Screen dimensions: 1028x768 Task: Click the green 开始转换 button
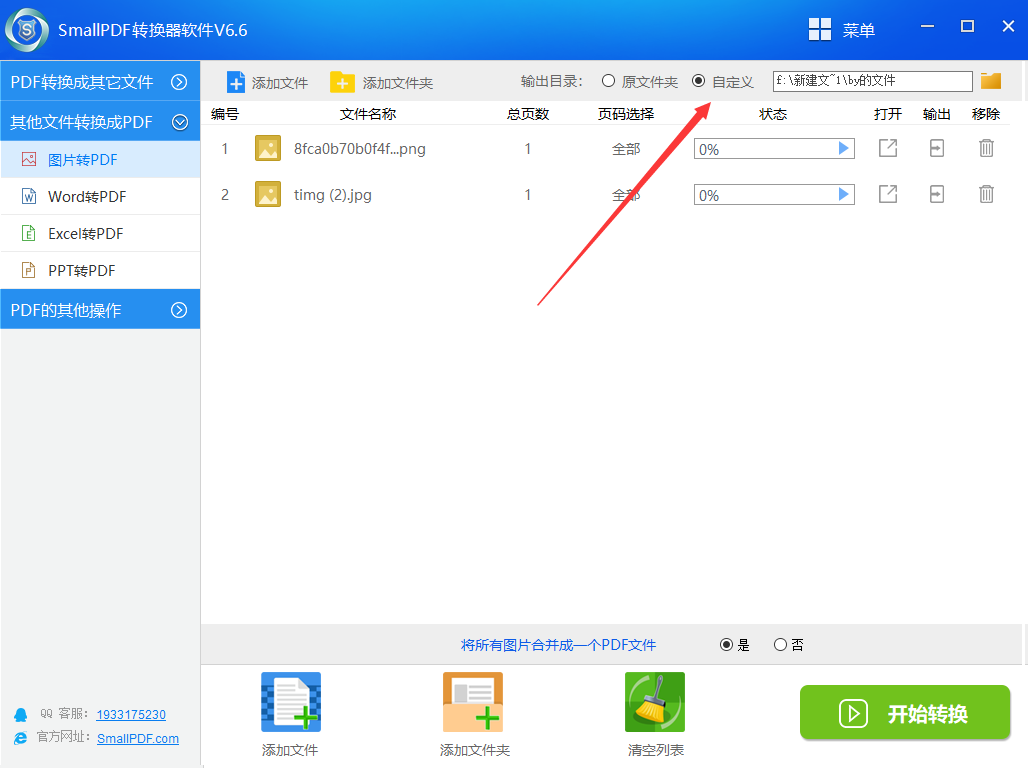click(x=905, y=713)
